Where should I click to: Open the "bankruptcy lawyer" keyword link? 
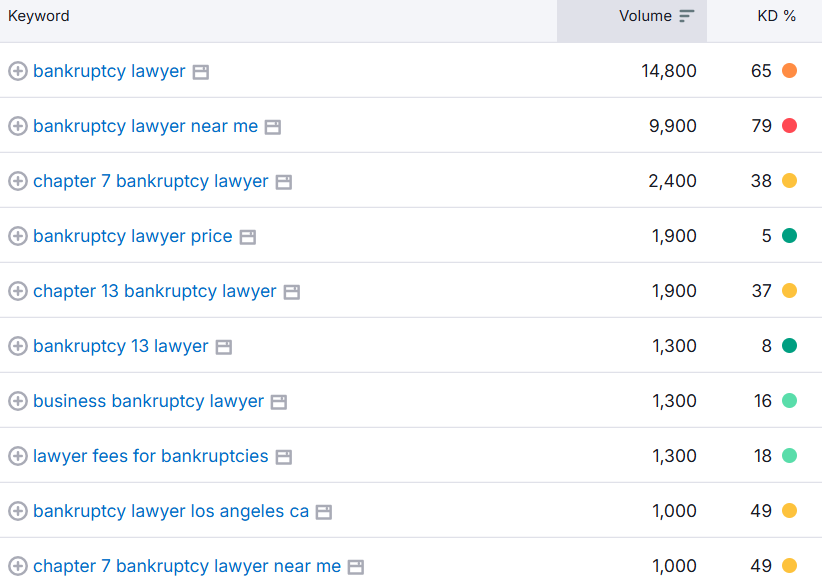pyautogui.click(x=109, y=71)
